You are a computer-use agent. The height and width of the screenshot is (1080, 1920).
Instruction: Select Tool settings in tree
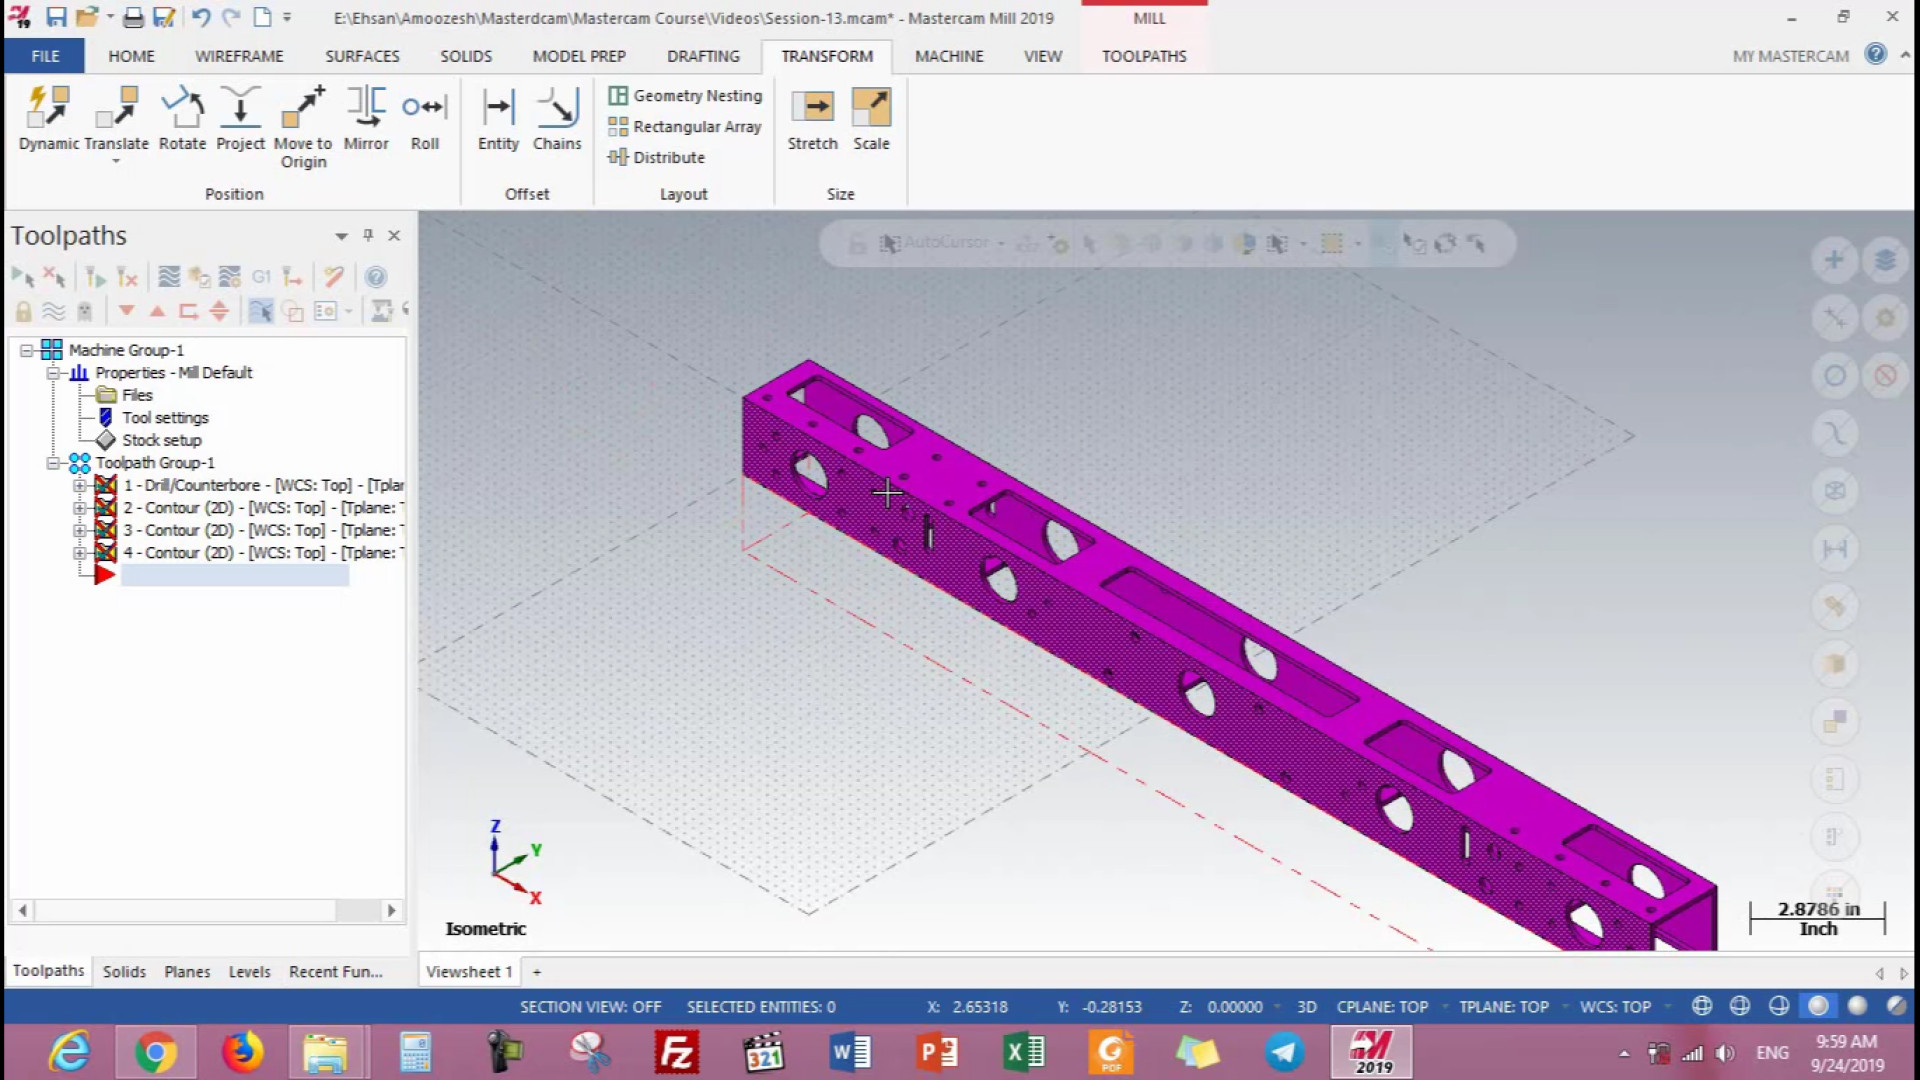tap(165, 417)
